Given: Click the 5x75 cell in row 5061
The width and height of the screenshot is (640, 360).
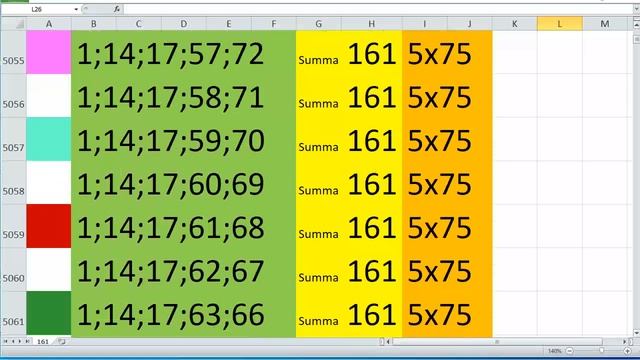Looking at the screenshot, I should click(x=447, y=313).
